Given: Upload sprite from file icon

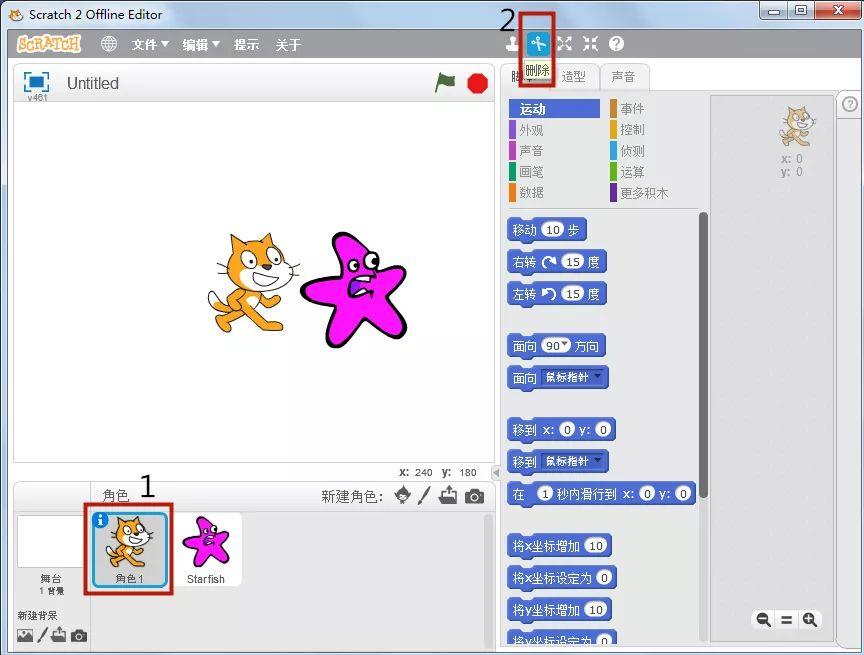Looking at the screenshot, I should click(448, 495).
